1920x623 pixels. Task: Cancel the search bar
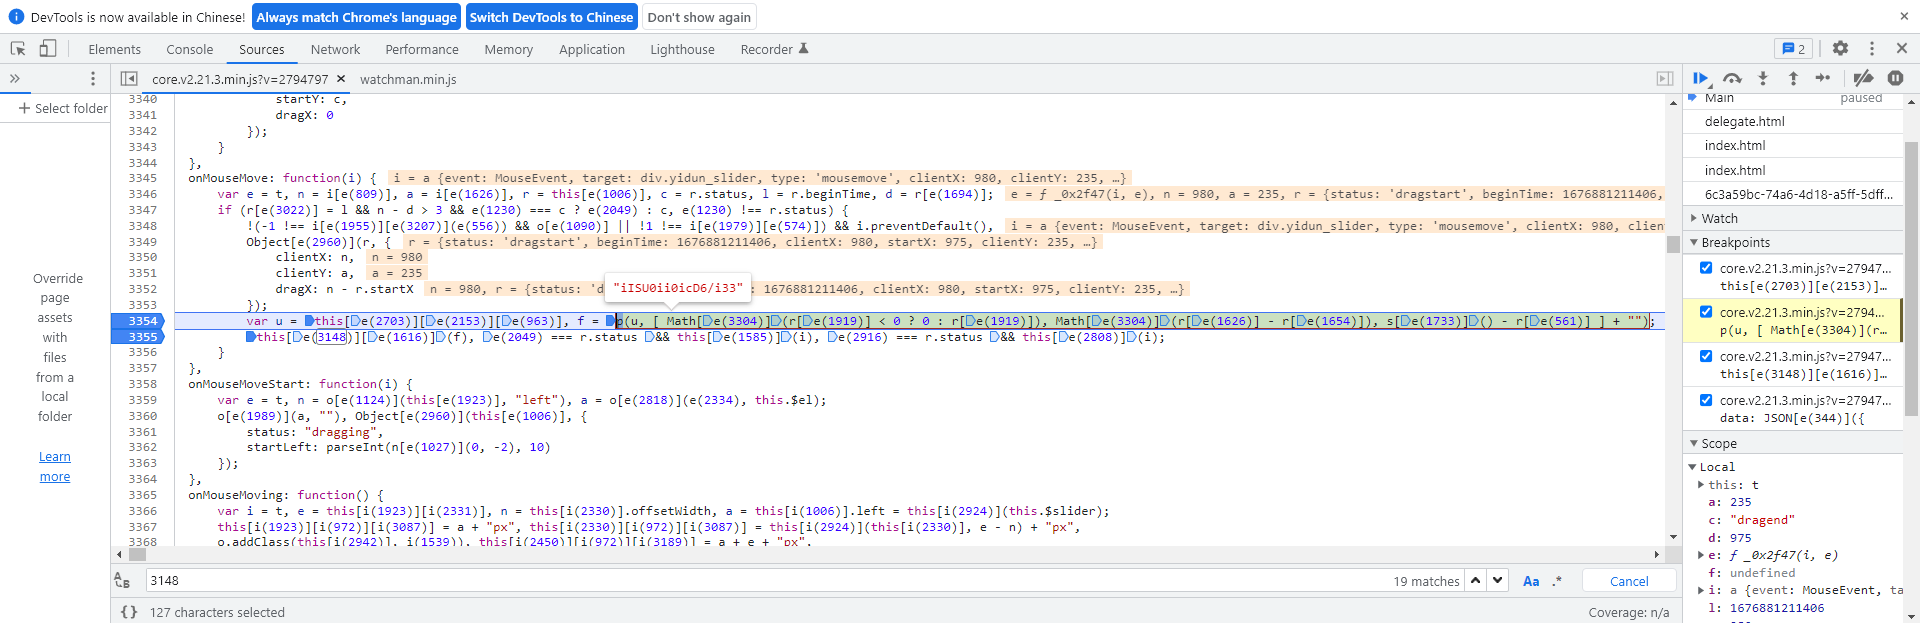1628,581
